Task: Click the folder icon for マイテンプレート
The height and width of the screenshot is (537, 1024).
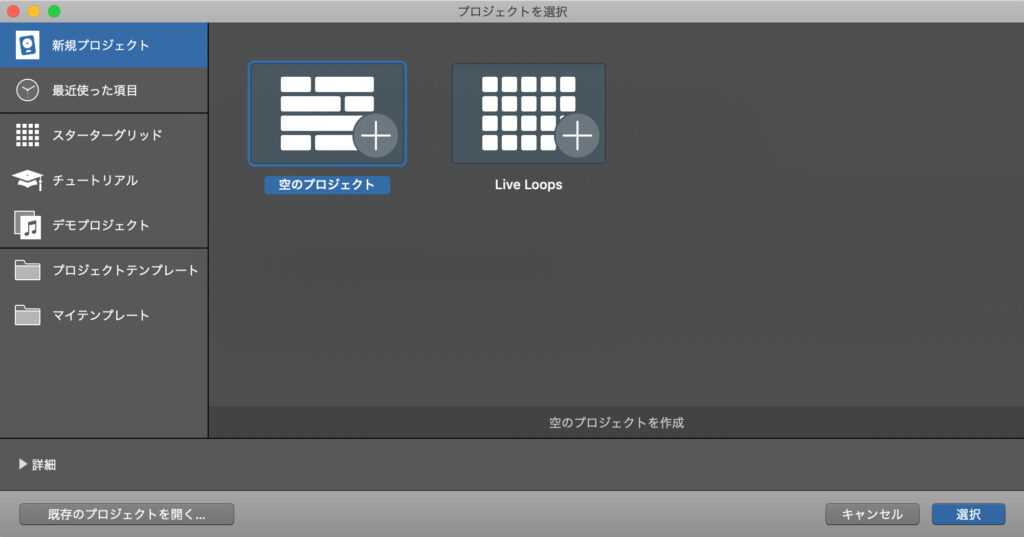Action: (x=27, y=315)
